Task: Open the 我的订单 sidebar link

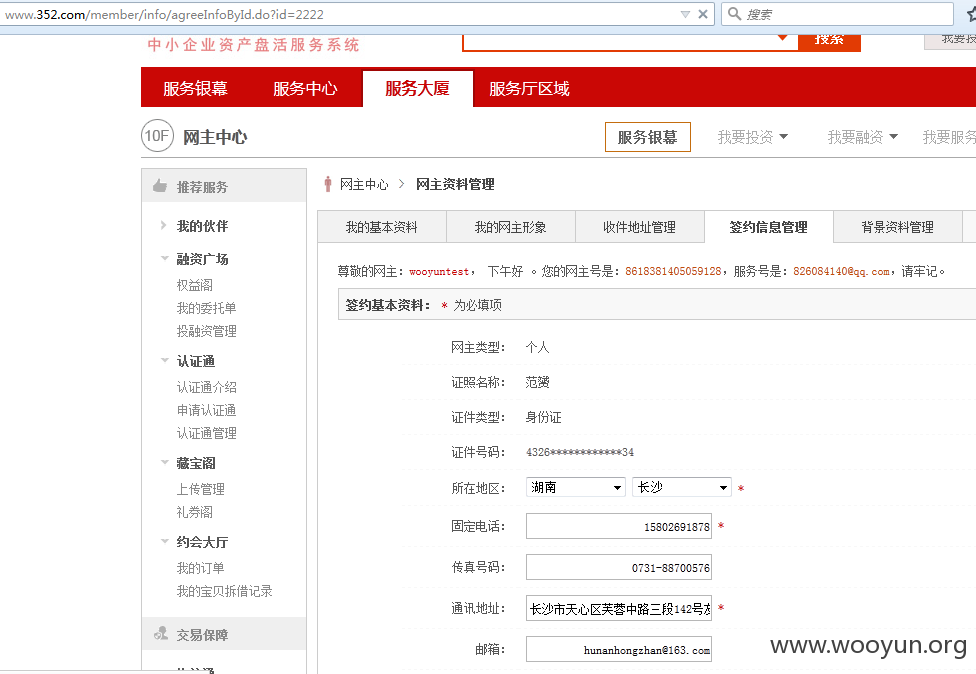Action: [200, 568]
